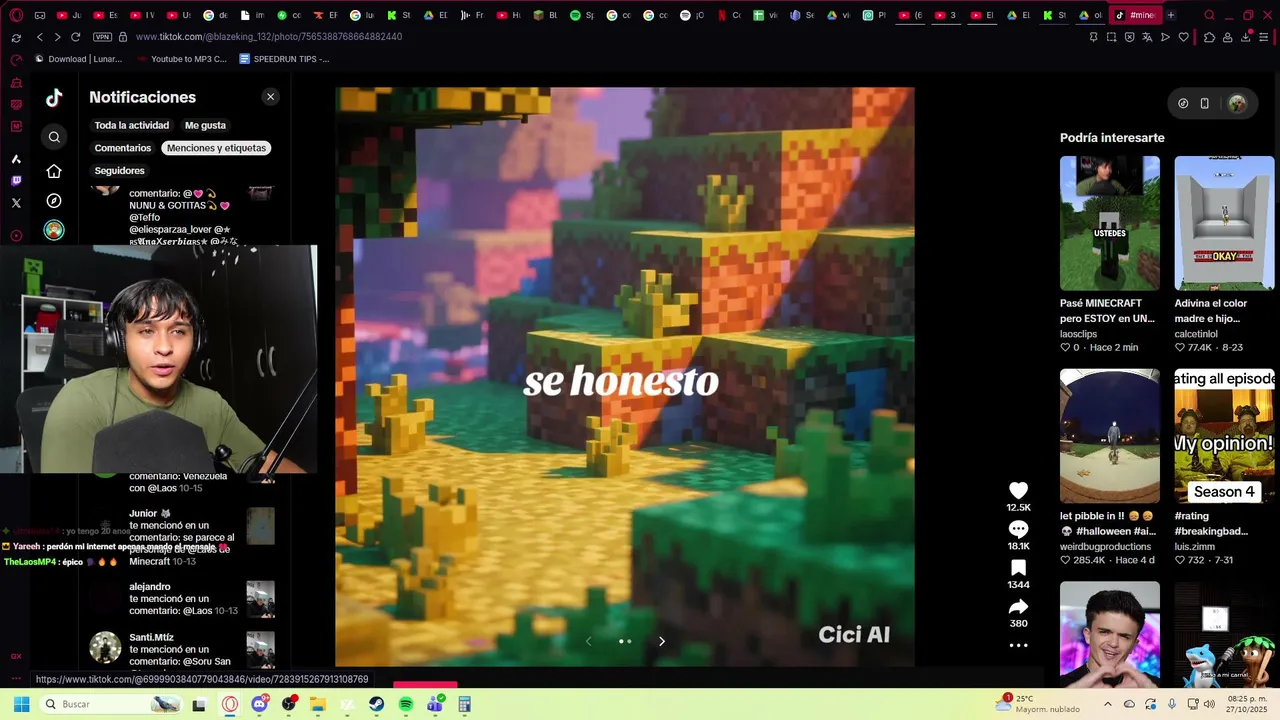Viewport: 1280px width, 720px height.
Task: Click the tiktok.com address bar URL
Action: pos(268,37)
